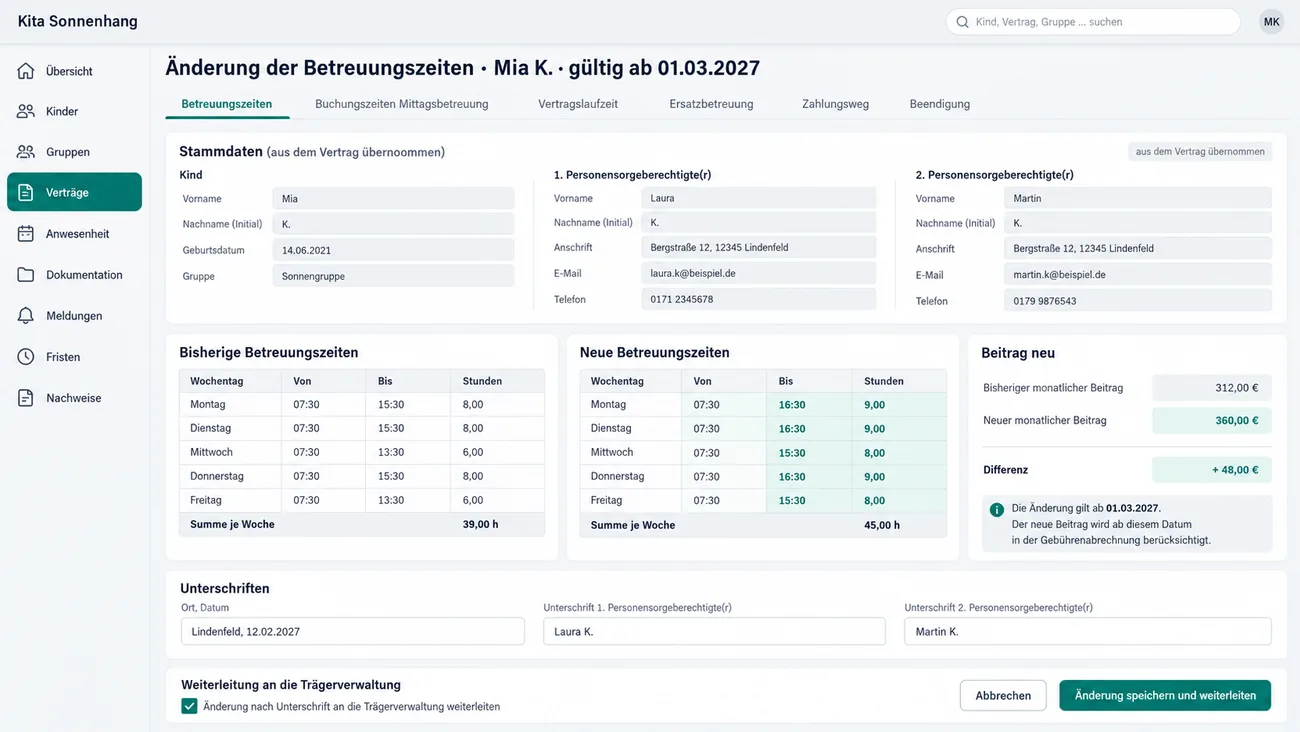This screenshot has height=732, width=1300.
Task: Click the Meldungen bell icon
Action: (x=26, y=315)
